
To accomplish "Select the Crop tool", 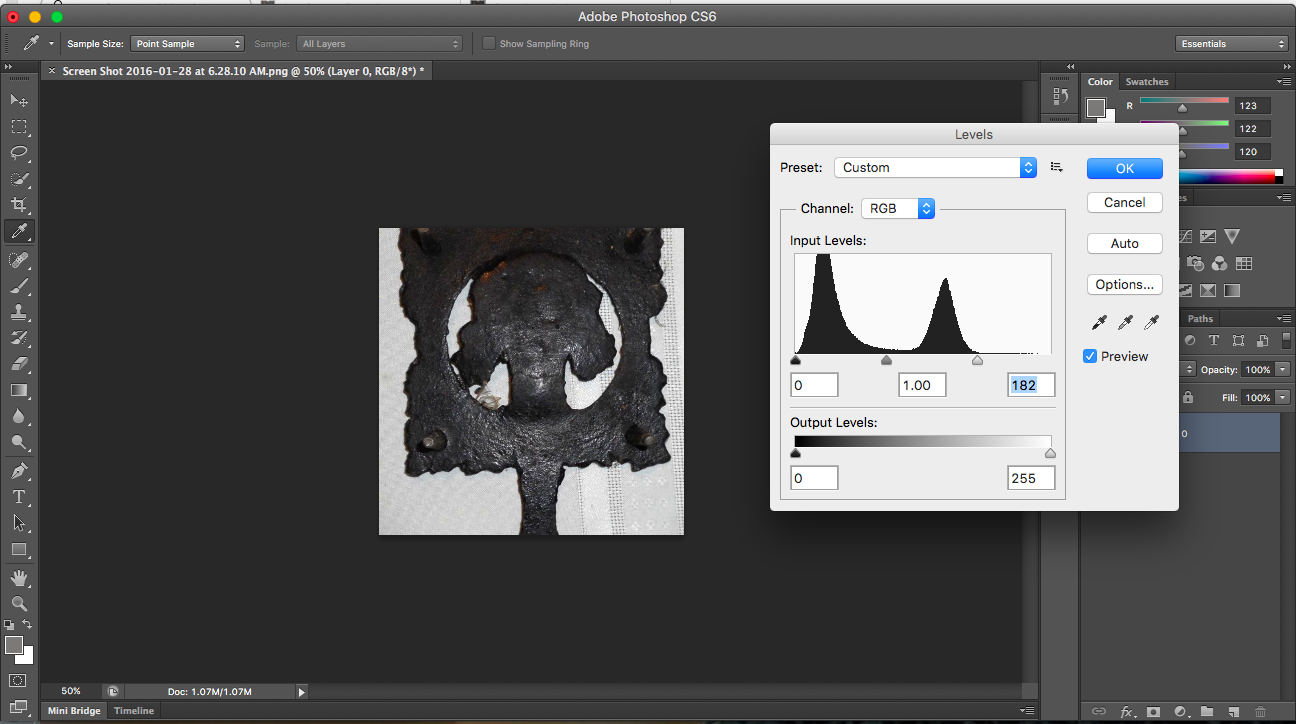I will (x=19, y=205).
